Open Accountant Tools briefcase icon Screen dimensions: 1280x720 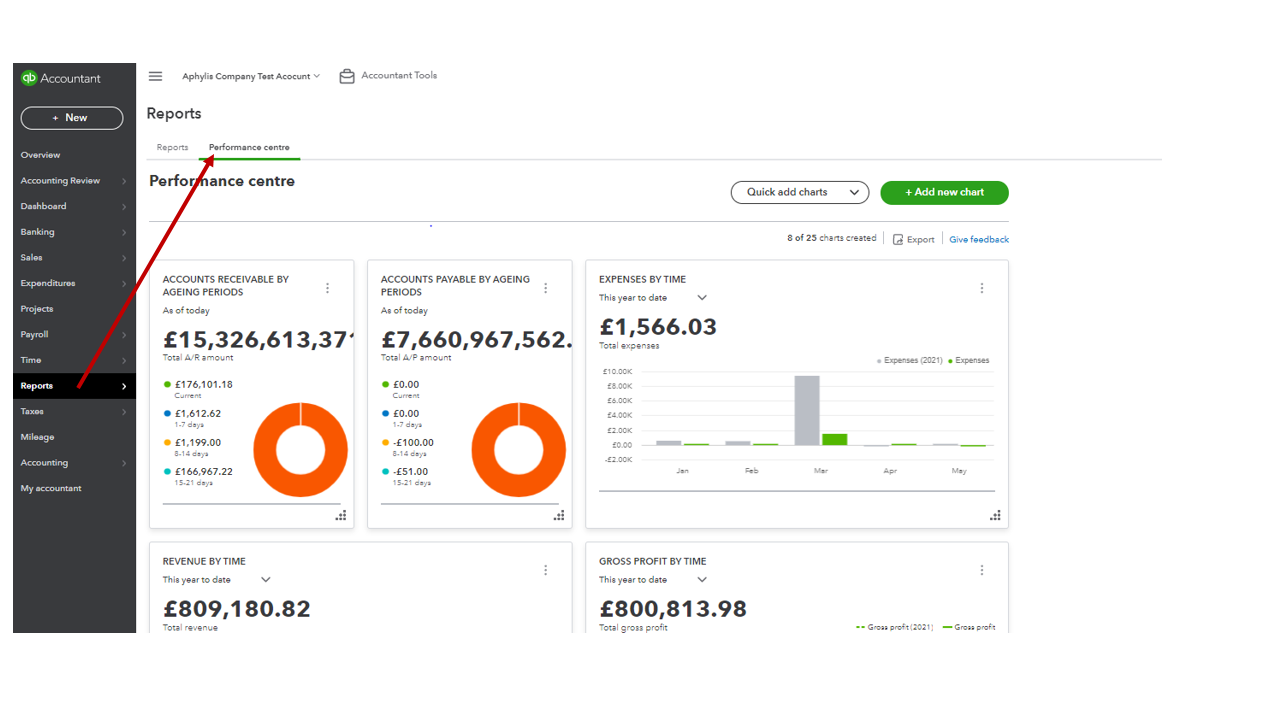[x=347, y=76]
